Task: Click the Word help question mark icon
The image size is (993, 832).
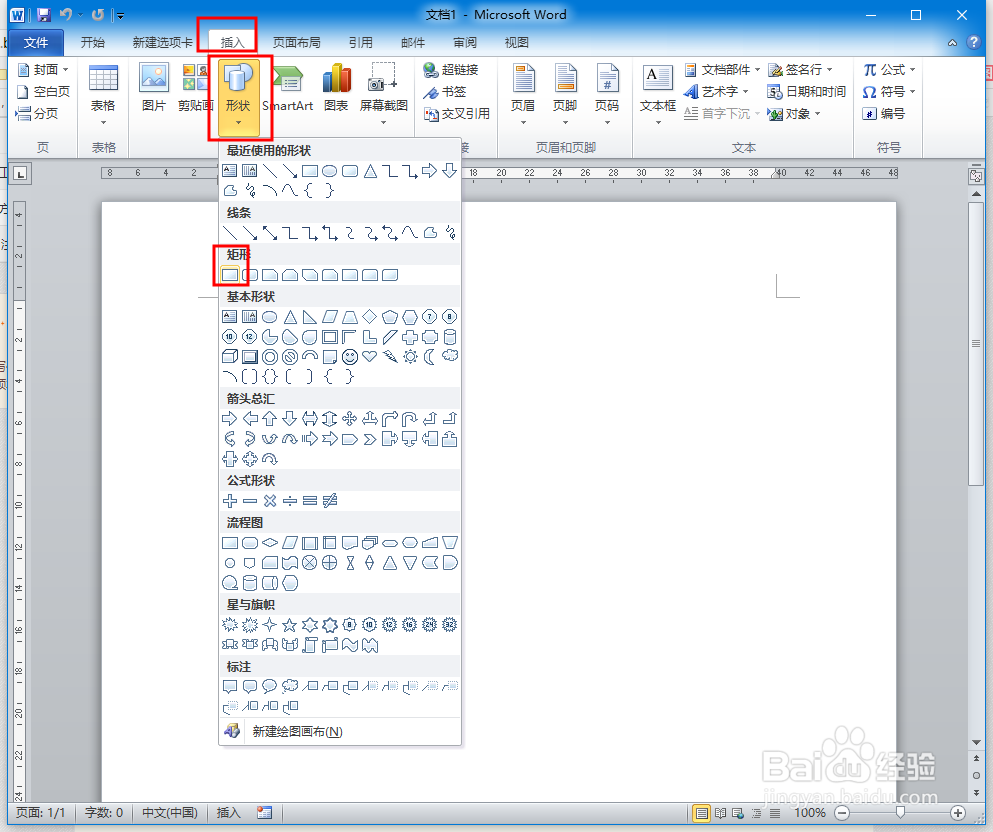Action: (973, 42)
